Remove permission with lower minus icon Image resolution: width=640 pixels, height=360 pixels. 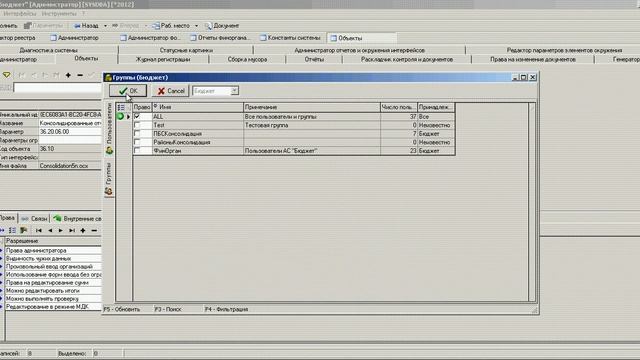(94, 231)
